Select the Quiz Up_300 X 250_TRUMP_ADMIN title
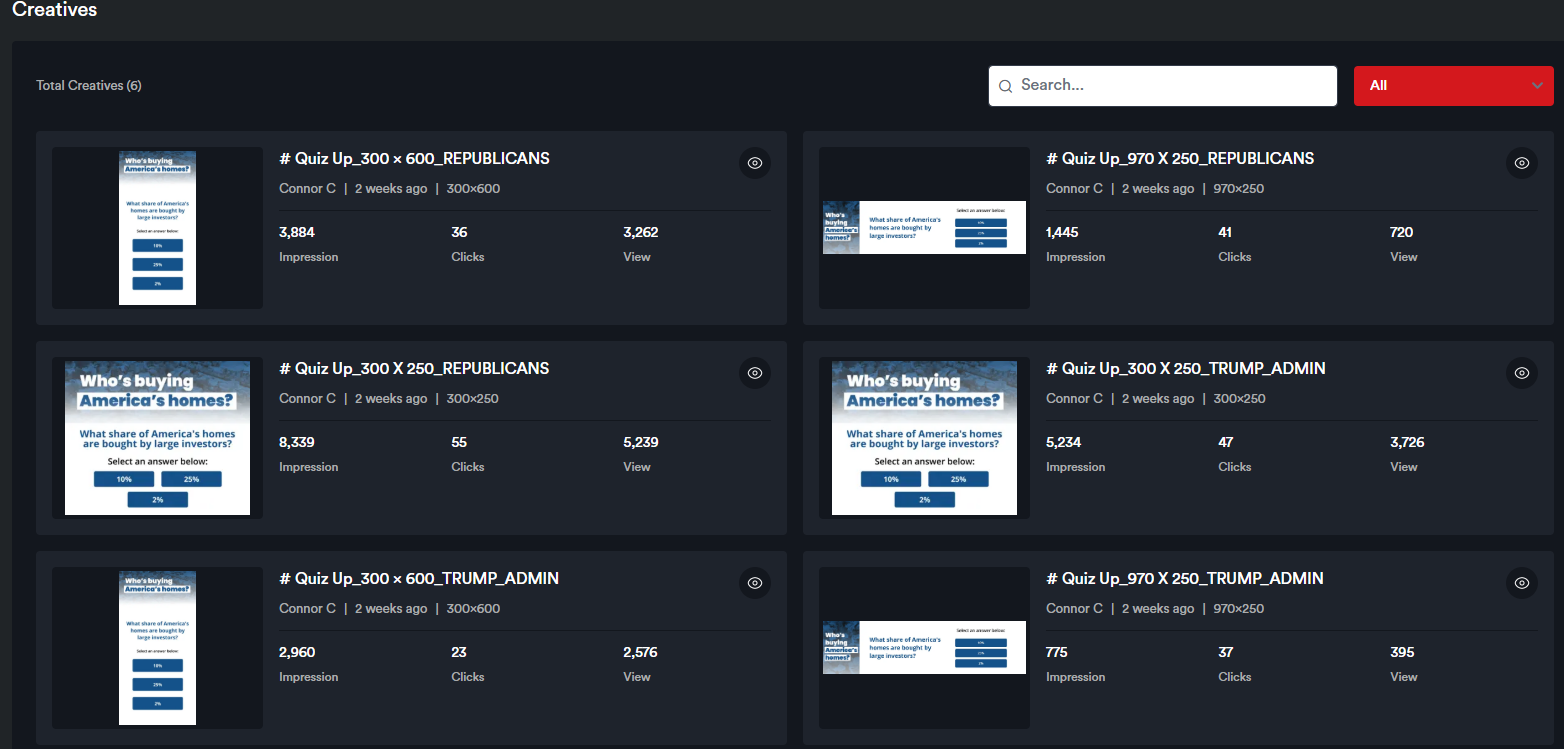 click(1185, 369)
